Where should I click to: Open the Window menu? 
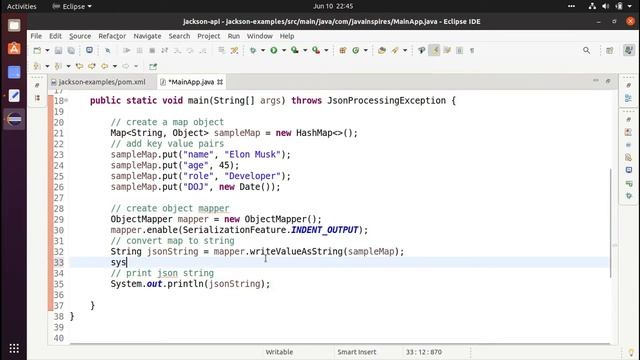(260, 36)
